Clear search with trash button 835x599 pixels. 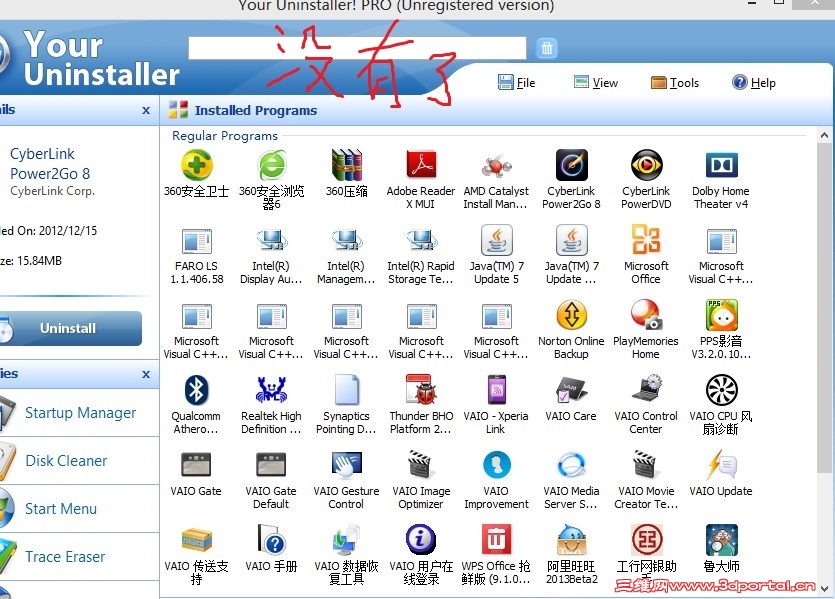(546, 48)
